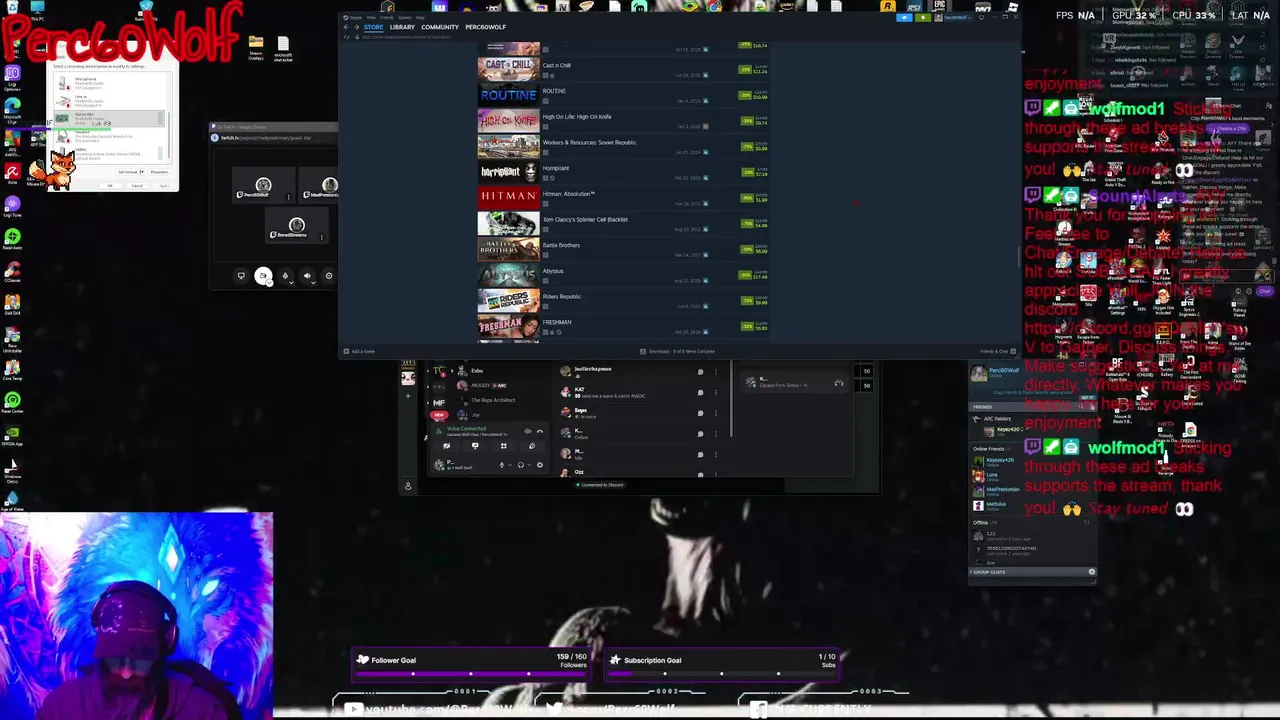
Task: Click the Steam store URL address bar
Action: [406, 37]
